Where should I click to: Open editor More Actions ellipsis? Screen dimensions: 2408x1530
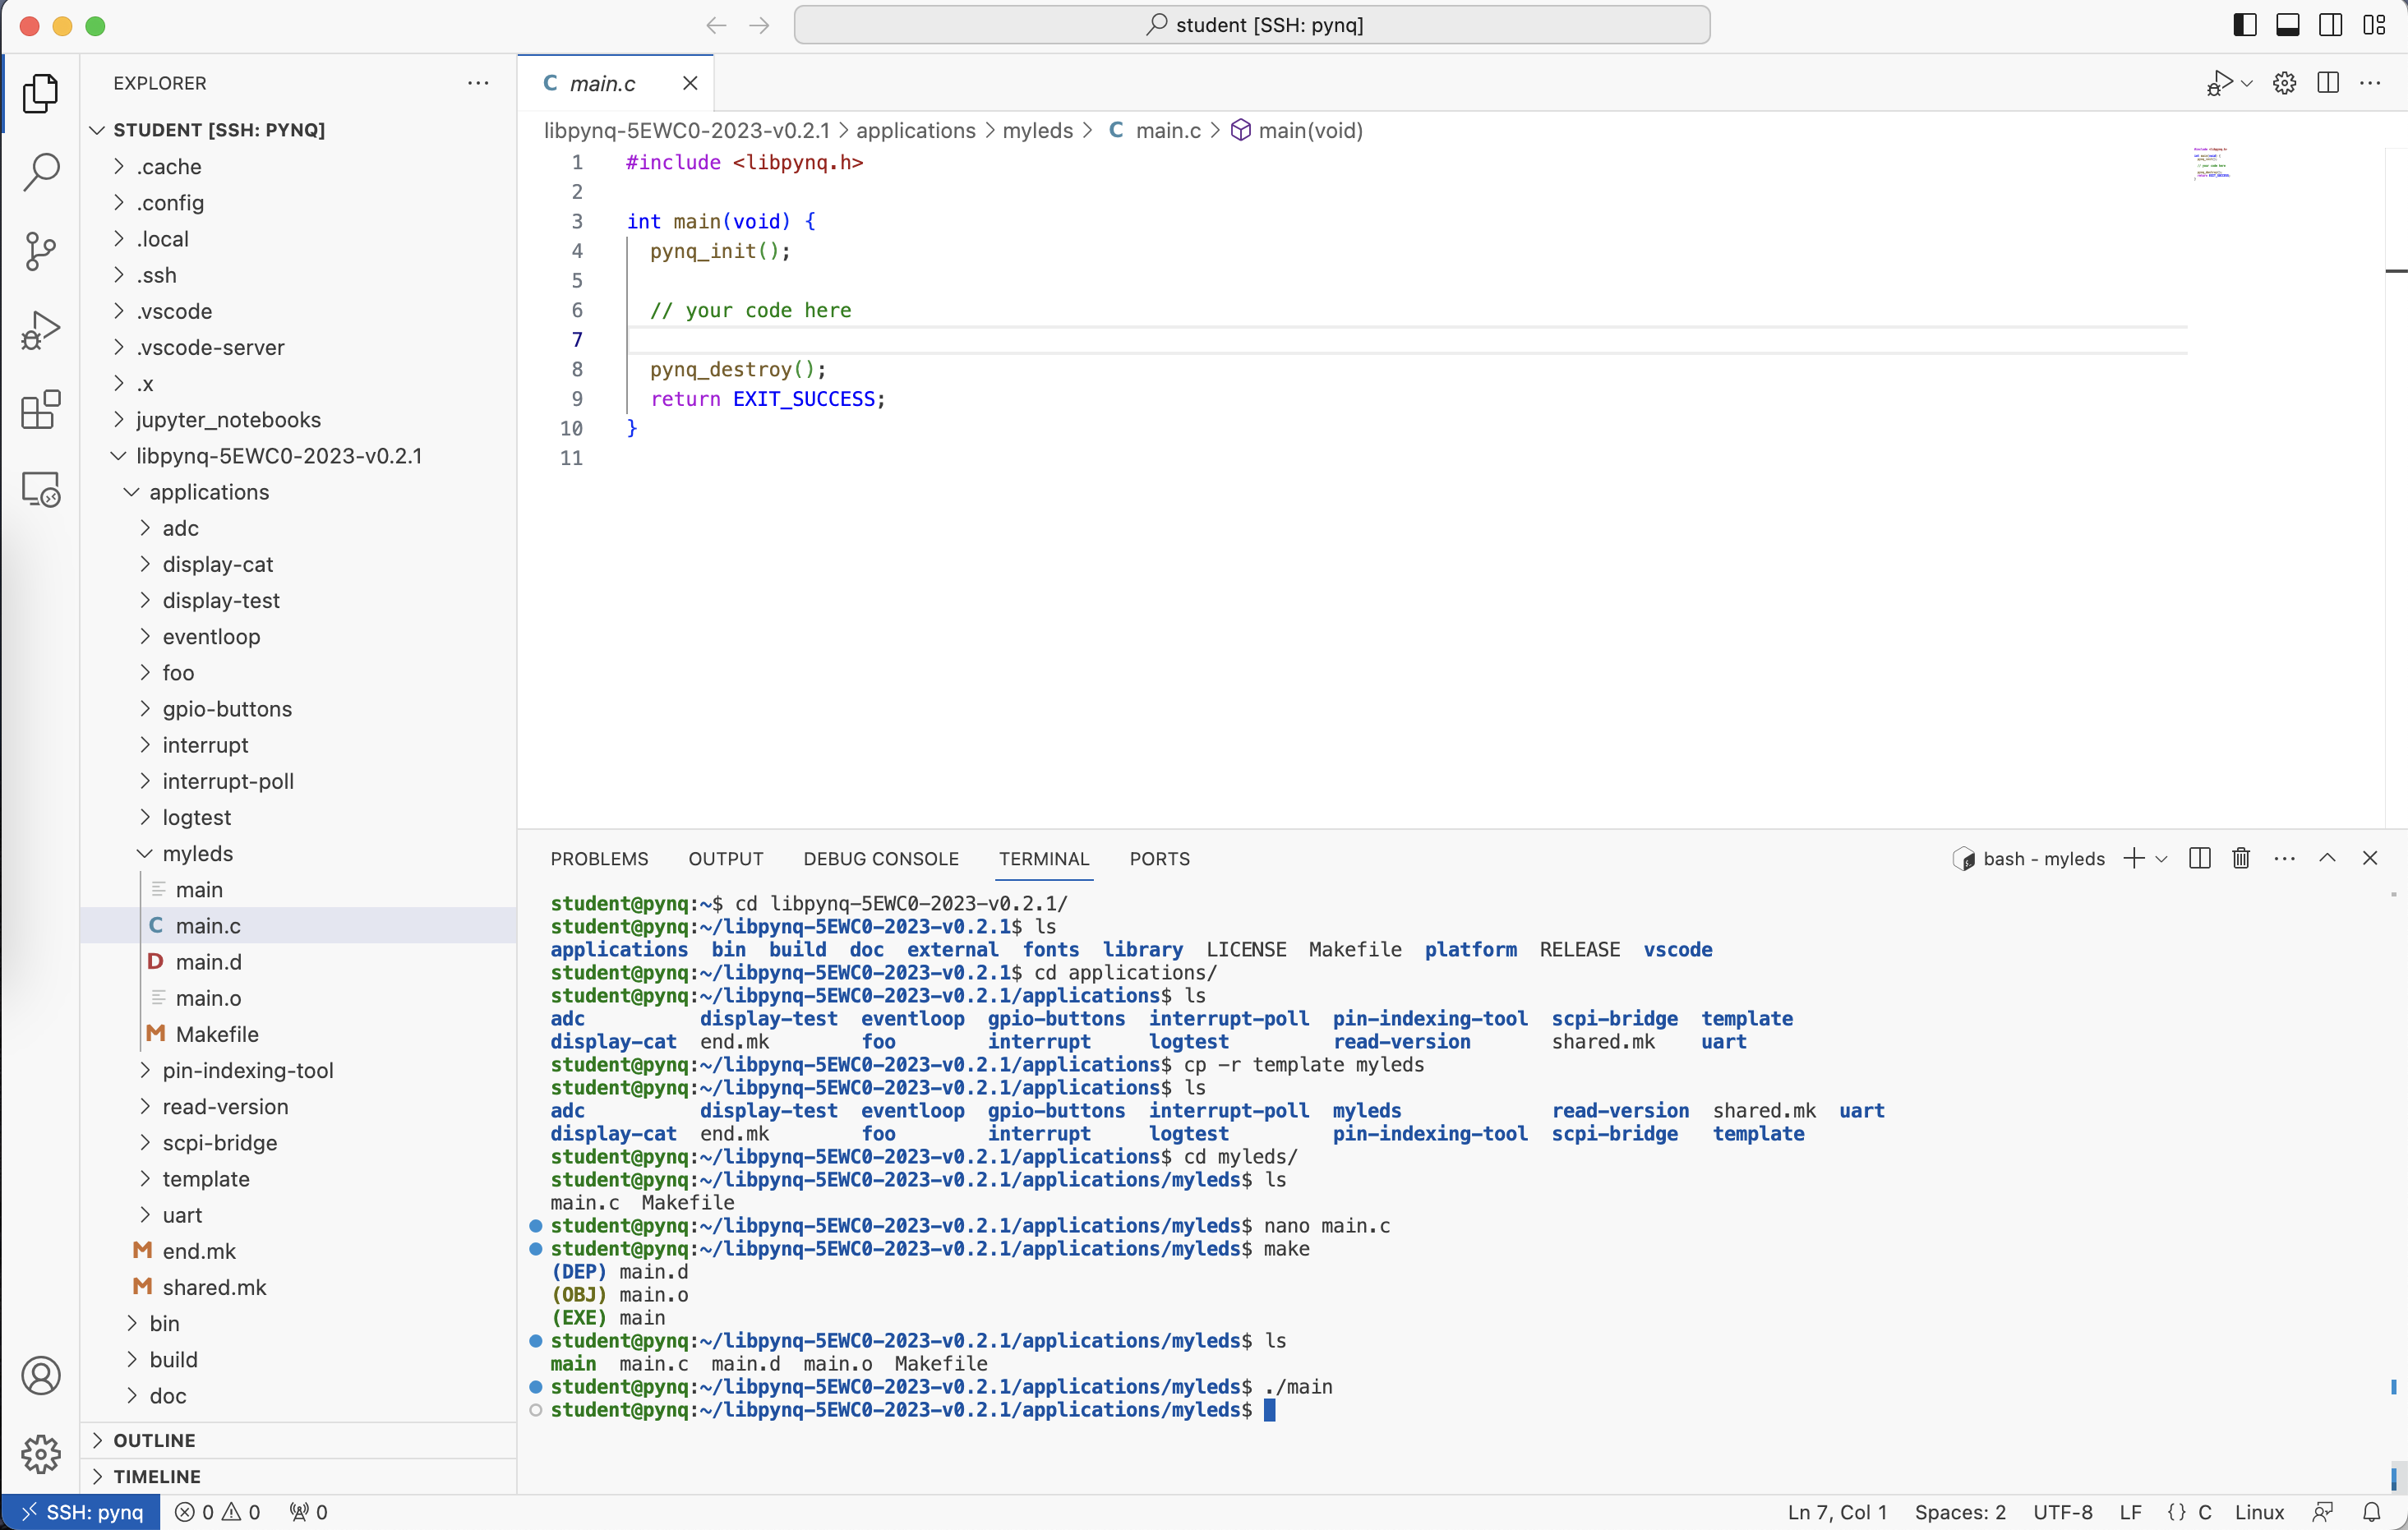[x=2370, y=83]
